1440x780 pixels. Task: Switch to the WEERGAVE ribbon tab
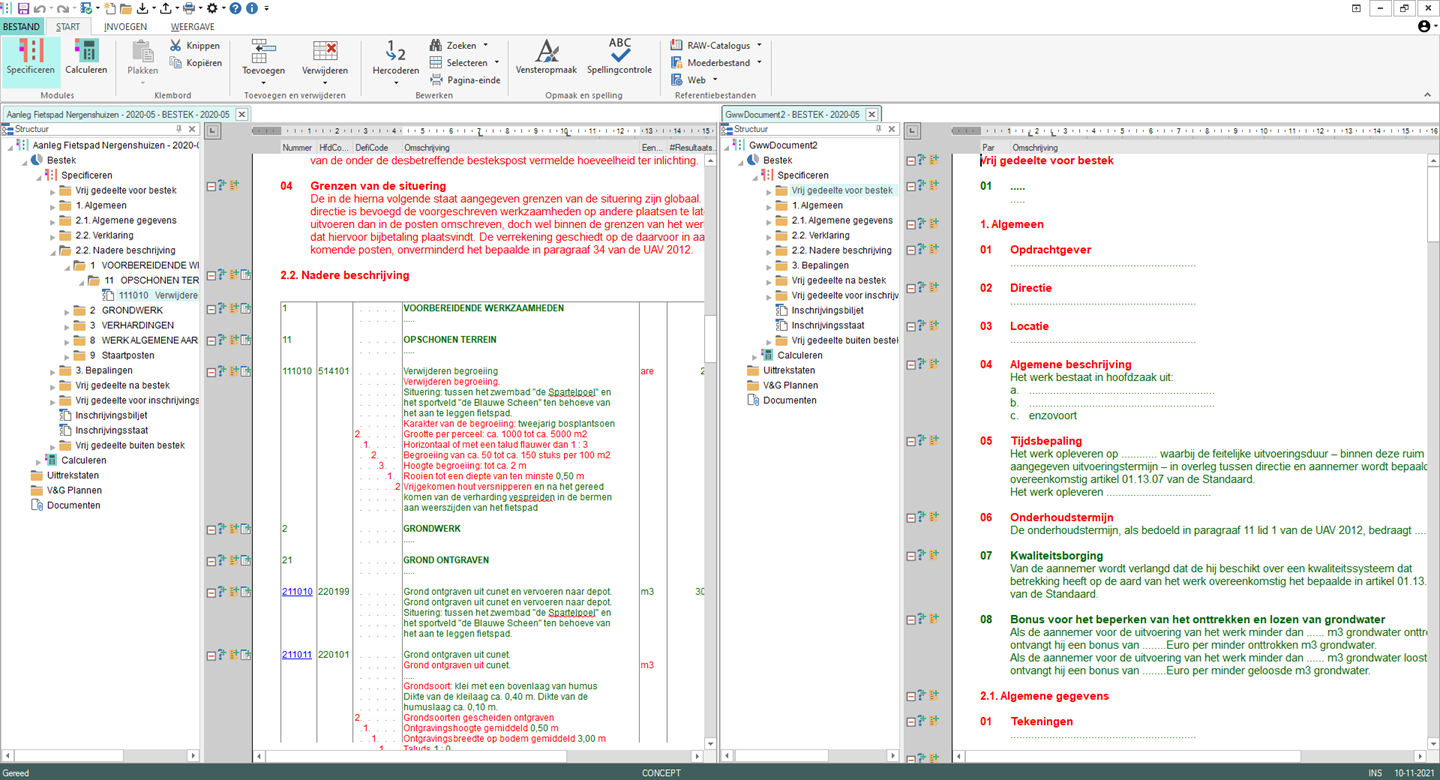click(x=192, y=27)
